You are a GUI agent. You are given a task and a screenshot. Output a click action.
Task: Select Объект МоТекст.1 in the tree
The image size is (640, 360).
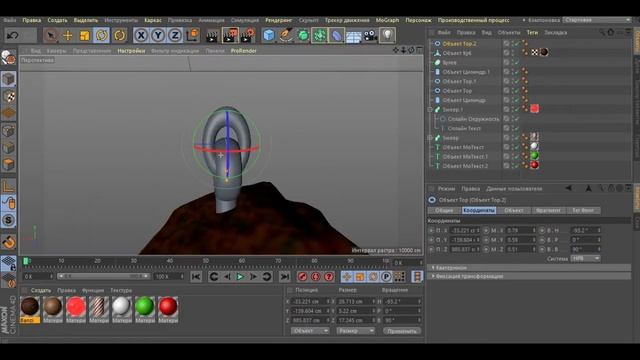coord(465,157)
